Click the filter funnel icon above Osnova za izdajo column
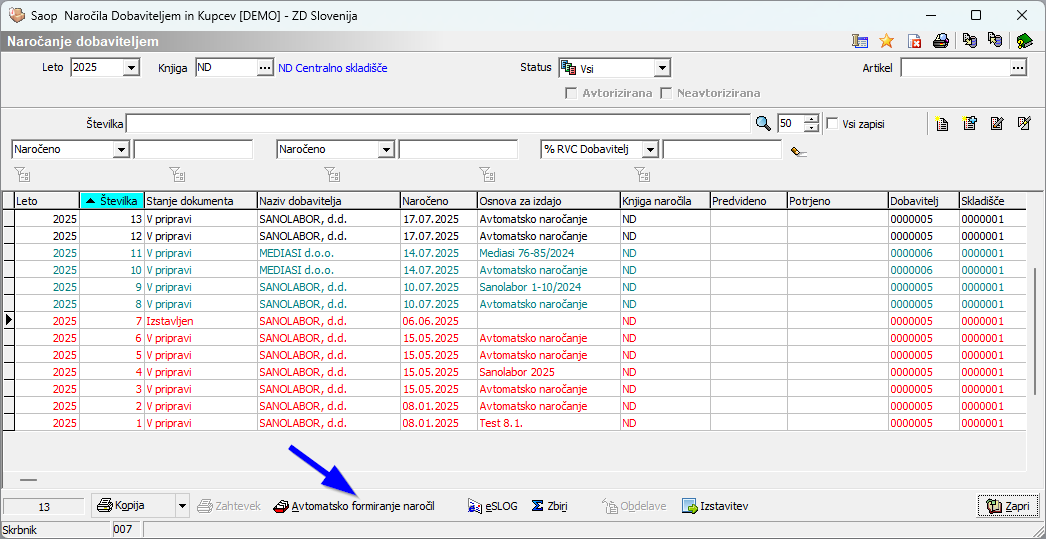1046x539 pixels. tap(487, 175)
